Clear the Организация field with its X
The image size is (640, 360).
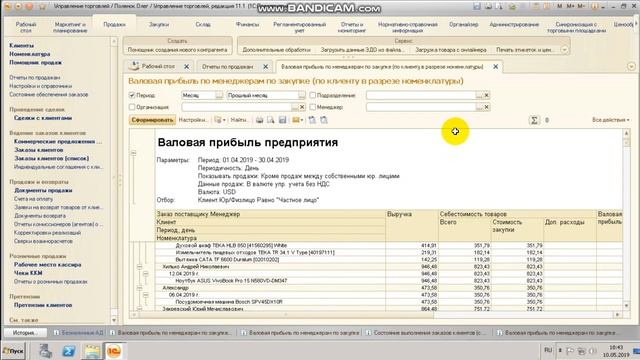pos(302,107)
